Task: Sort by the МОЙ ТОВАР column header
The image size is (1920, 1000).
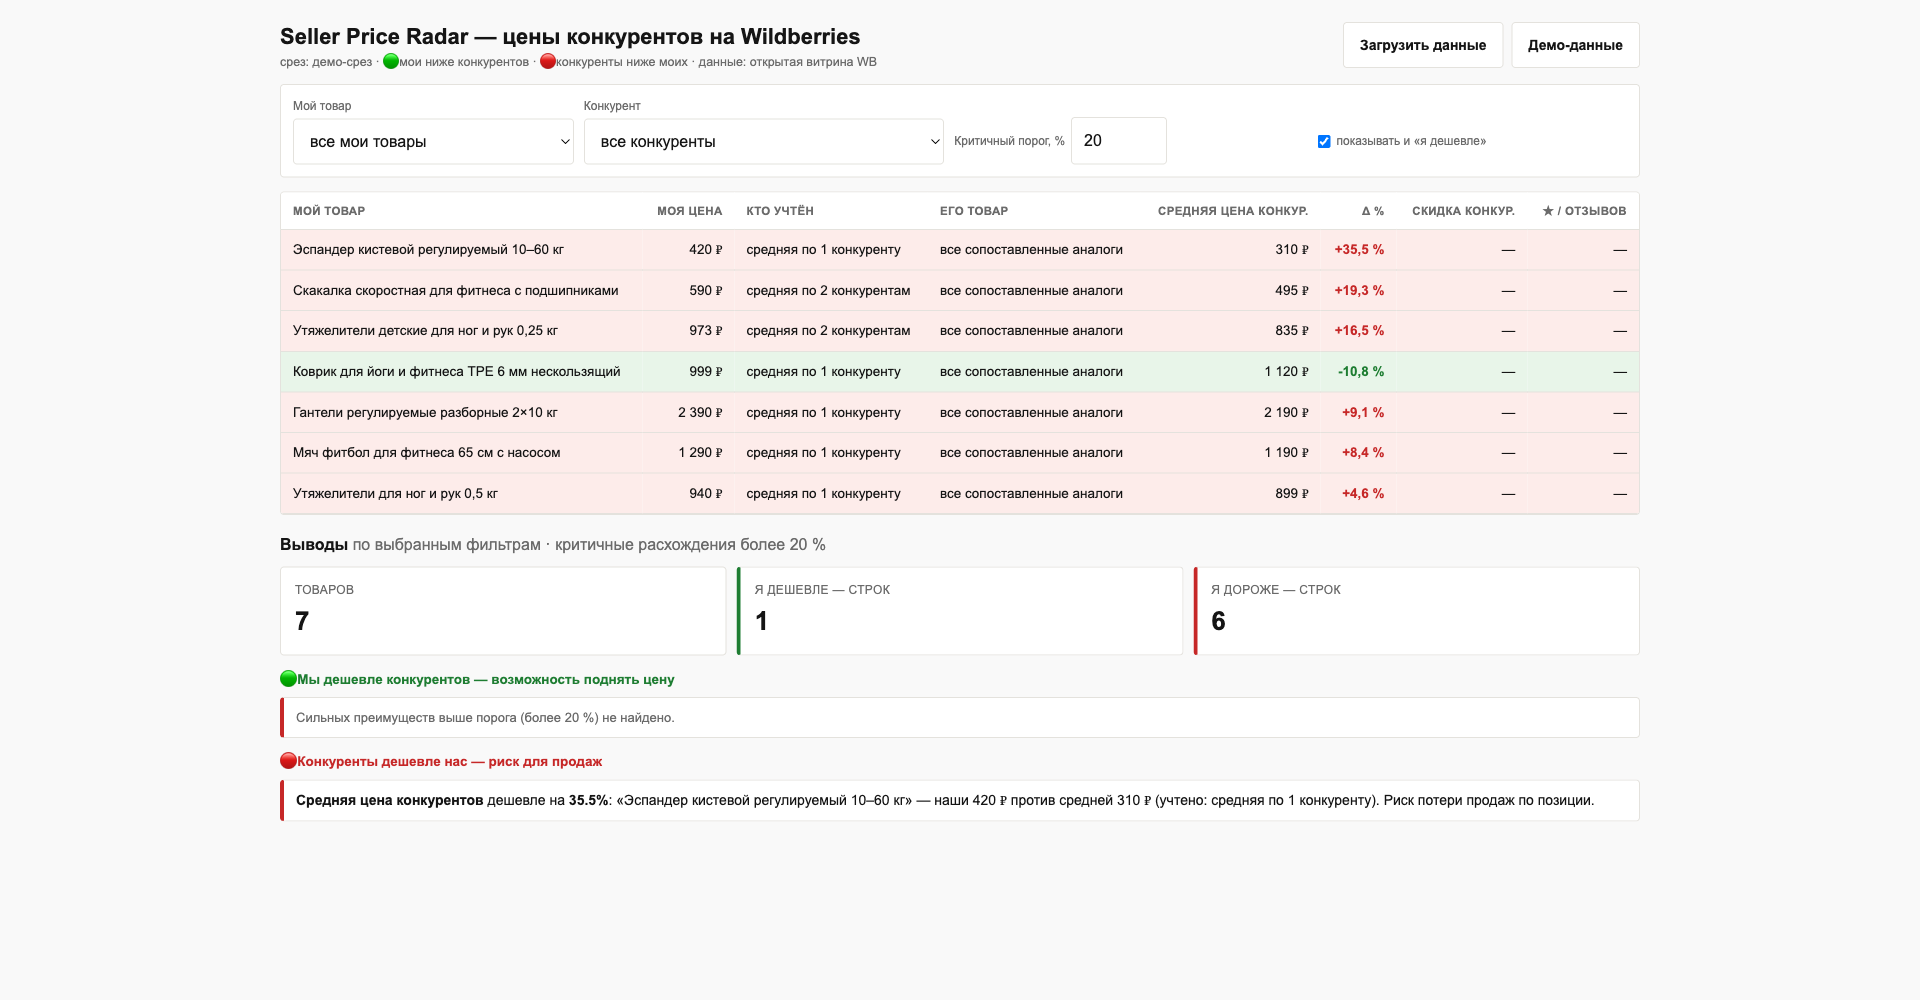Action: click(329, 211)
